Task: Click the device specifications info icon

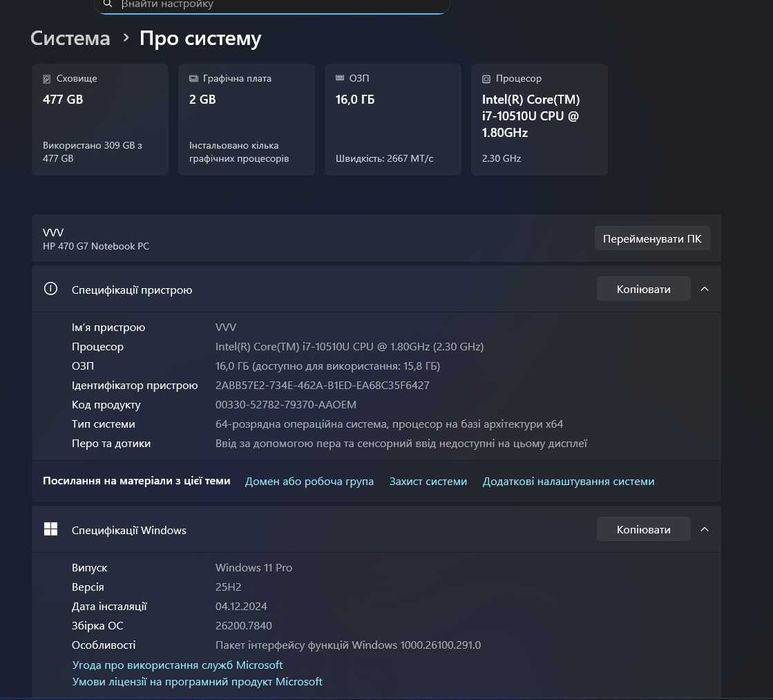Action: point(50,289)
